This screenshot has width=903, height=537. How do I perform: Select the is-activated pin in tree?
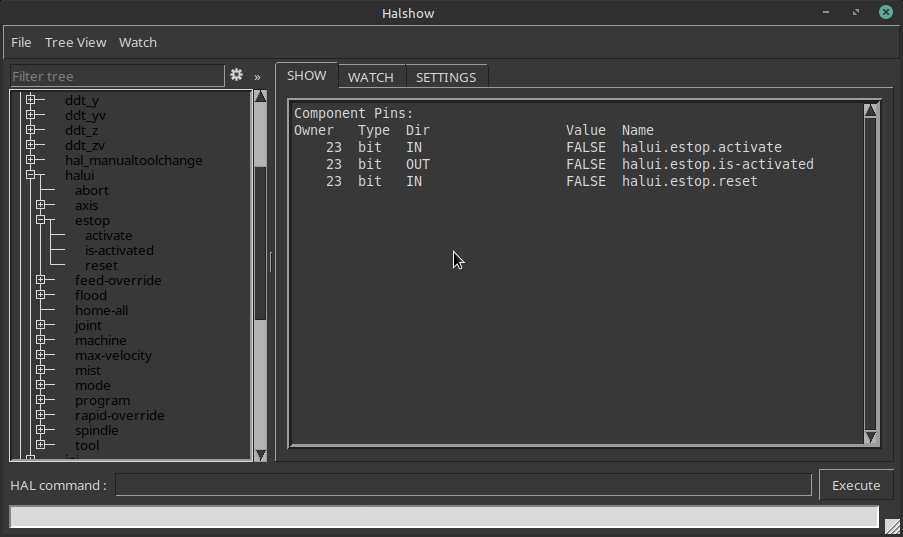click(119, 251)
